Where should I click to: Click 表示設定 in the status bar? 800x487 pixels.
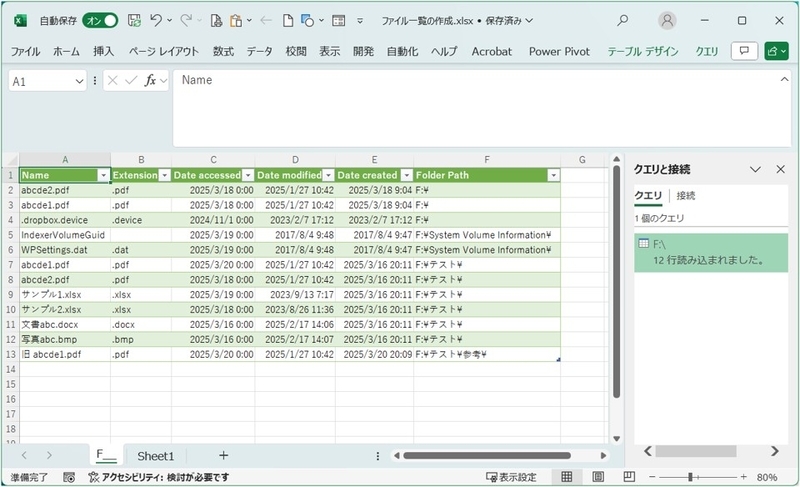[511, 477]
